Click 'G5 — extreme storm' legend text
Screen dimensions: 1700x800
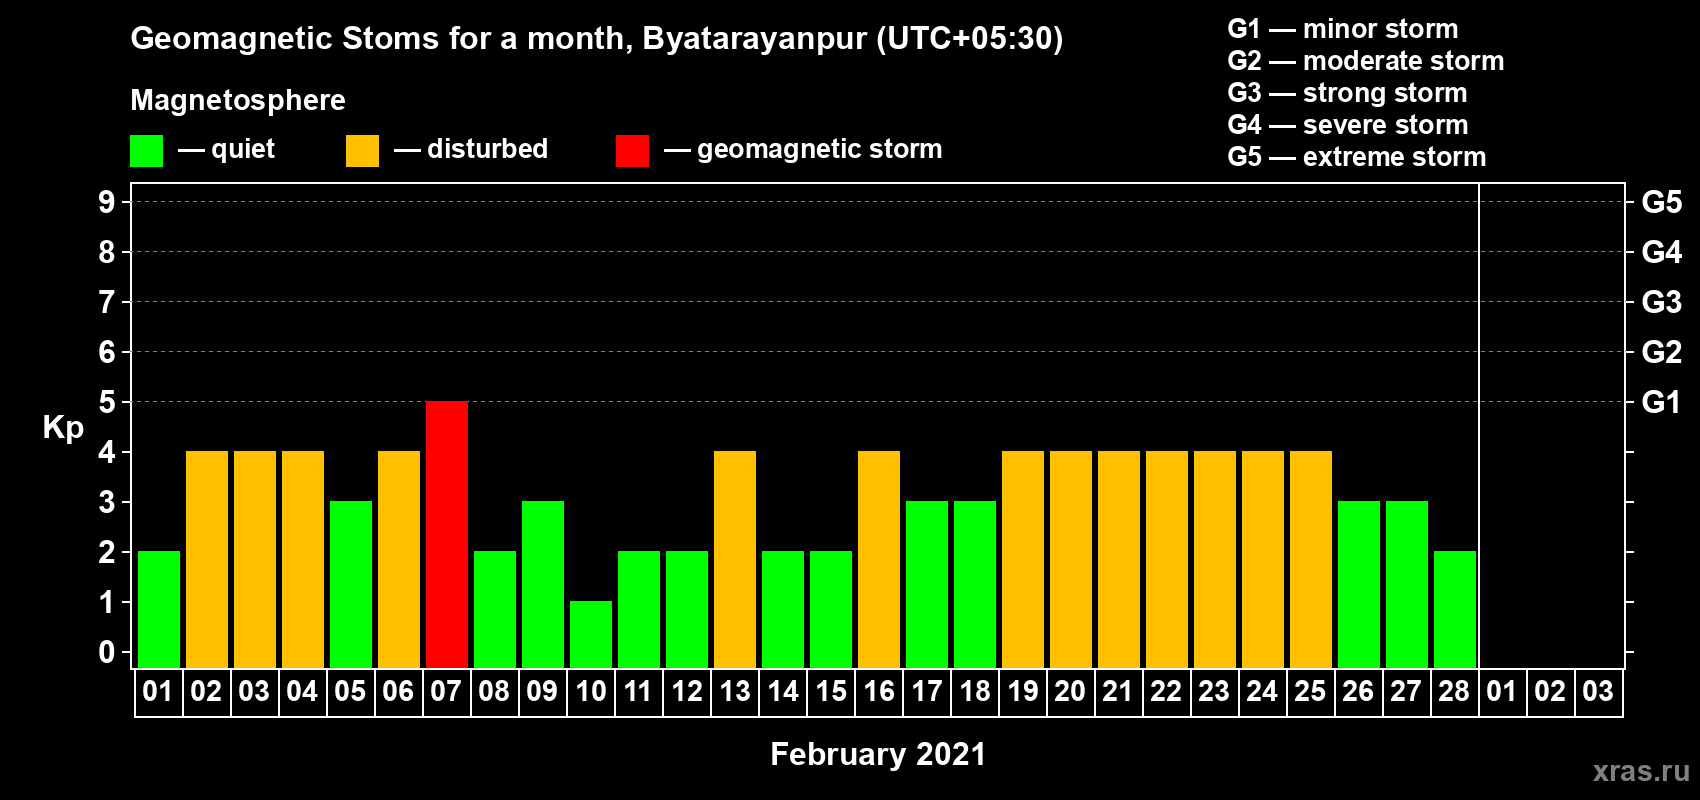coord(1357,157)
